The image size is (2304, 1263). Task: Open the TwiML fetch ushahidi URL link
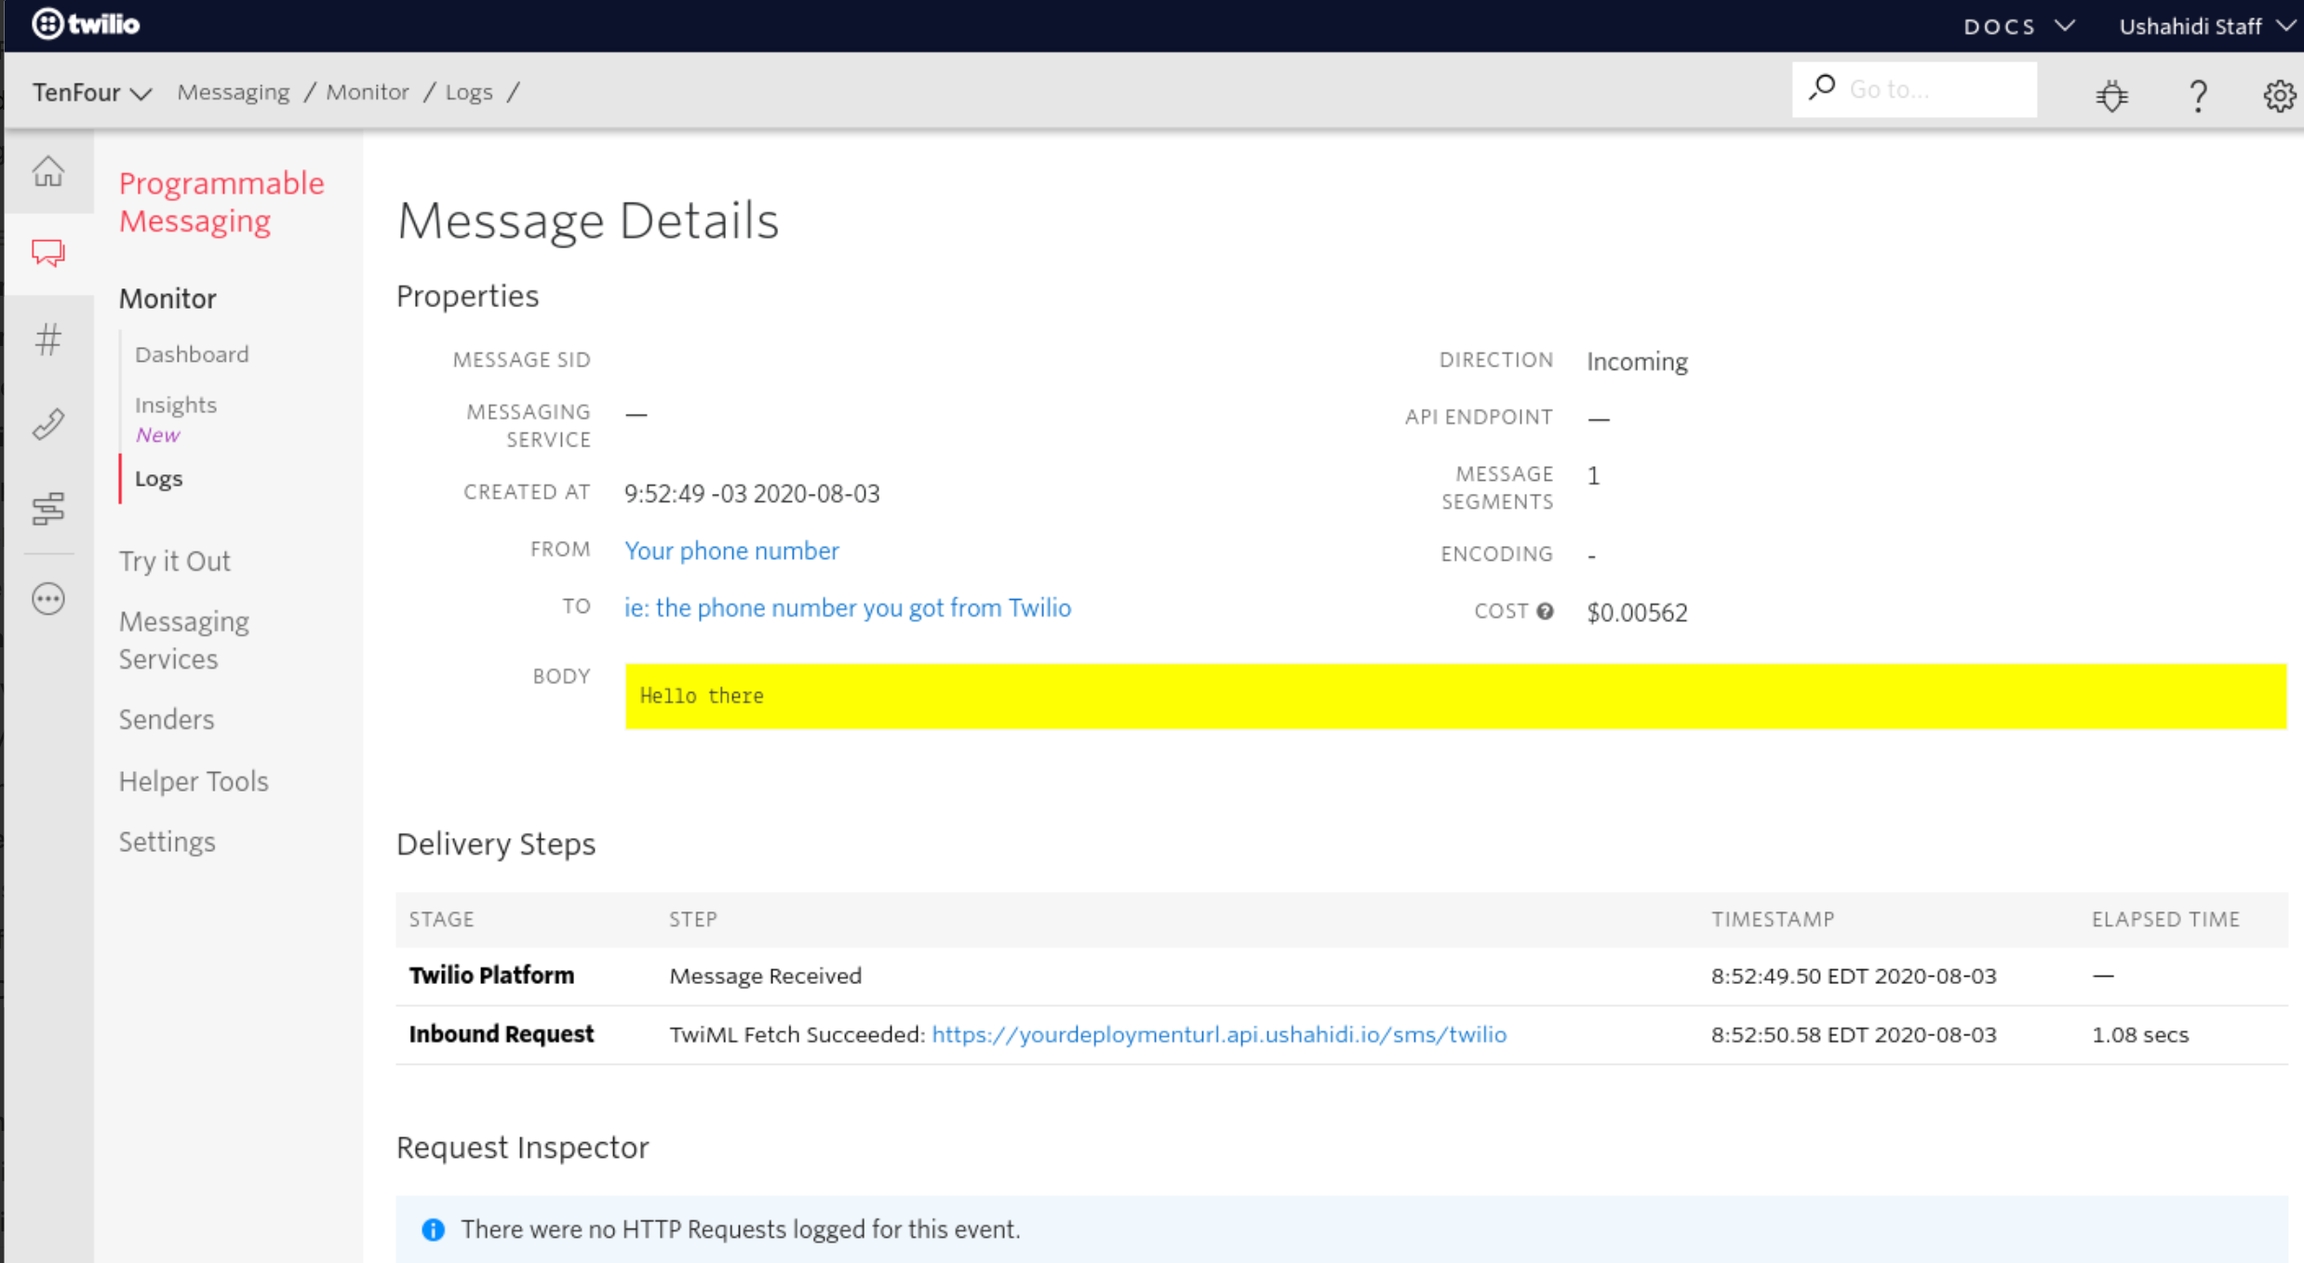1218,1034
